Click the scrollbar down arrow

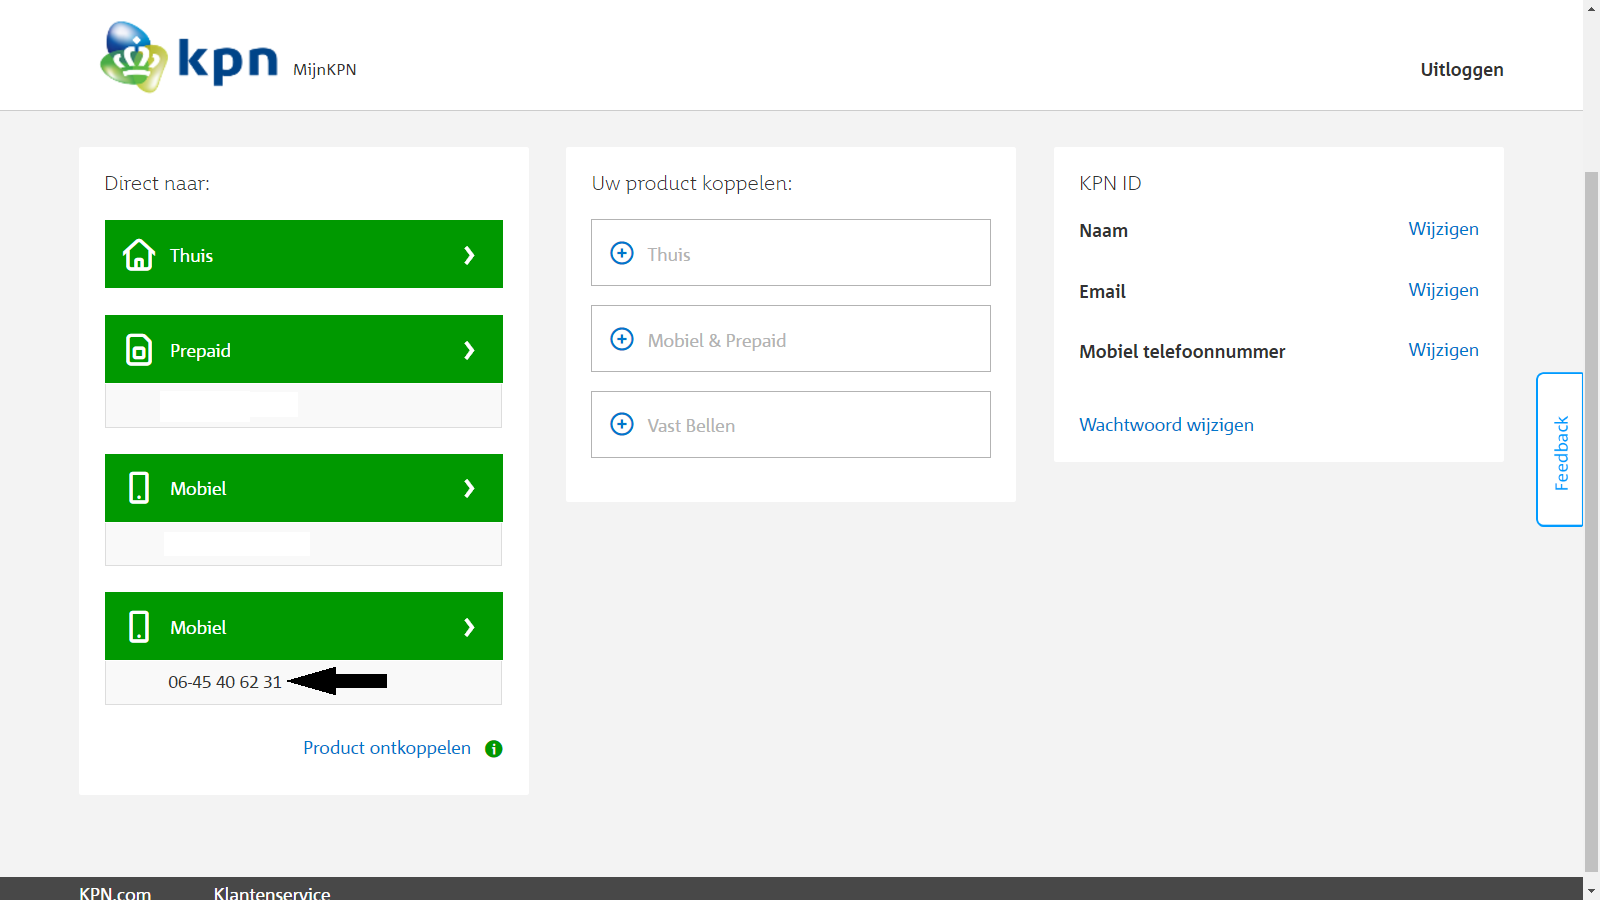(1591, 890)
